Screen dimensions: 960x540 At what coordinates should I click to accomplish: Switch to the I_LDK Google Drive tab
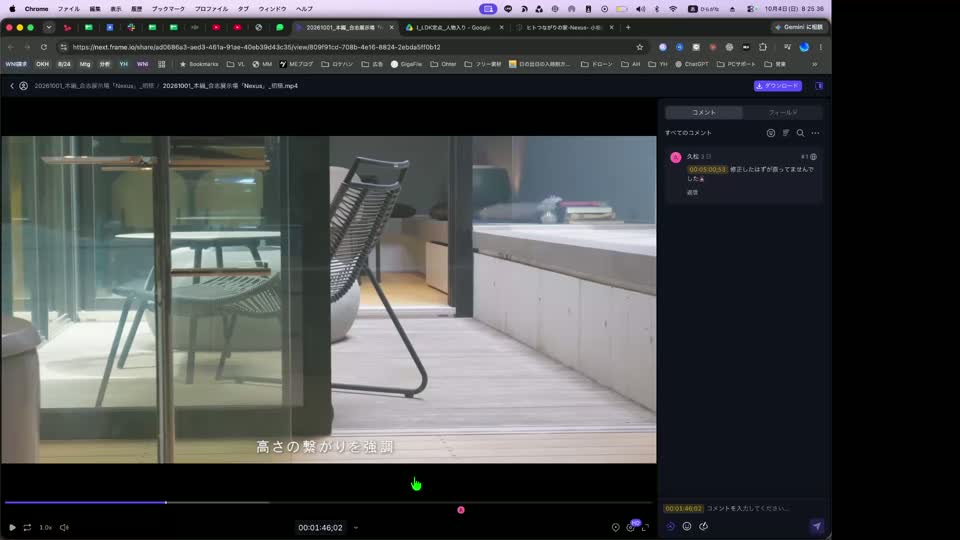point(454,28)
